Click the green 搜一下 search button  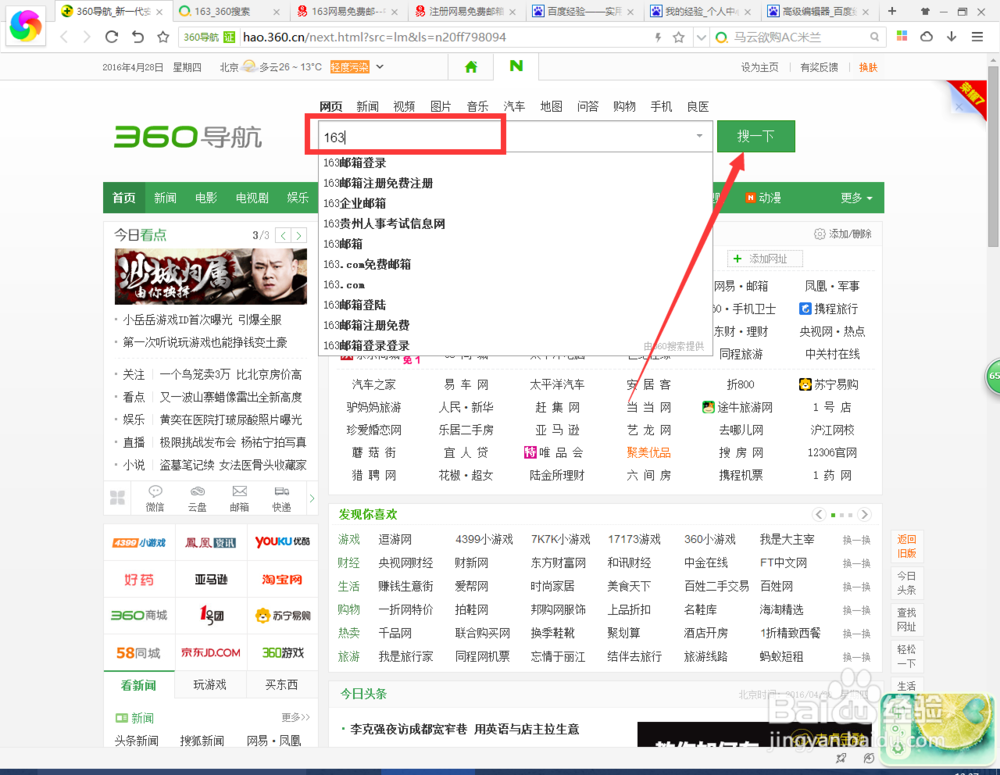[756, 136]
